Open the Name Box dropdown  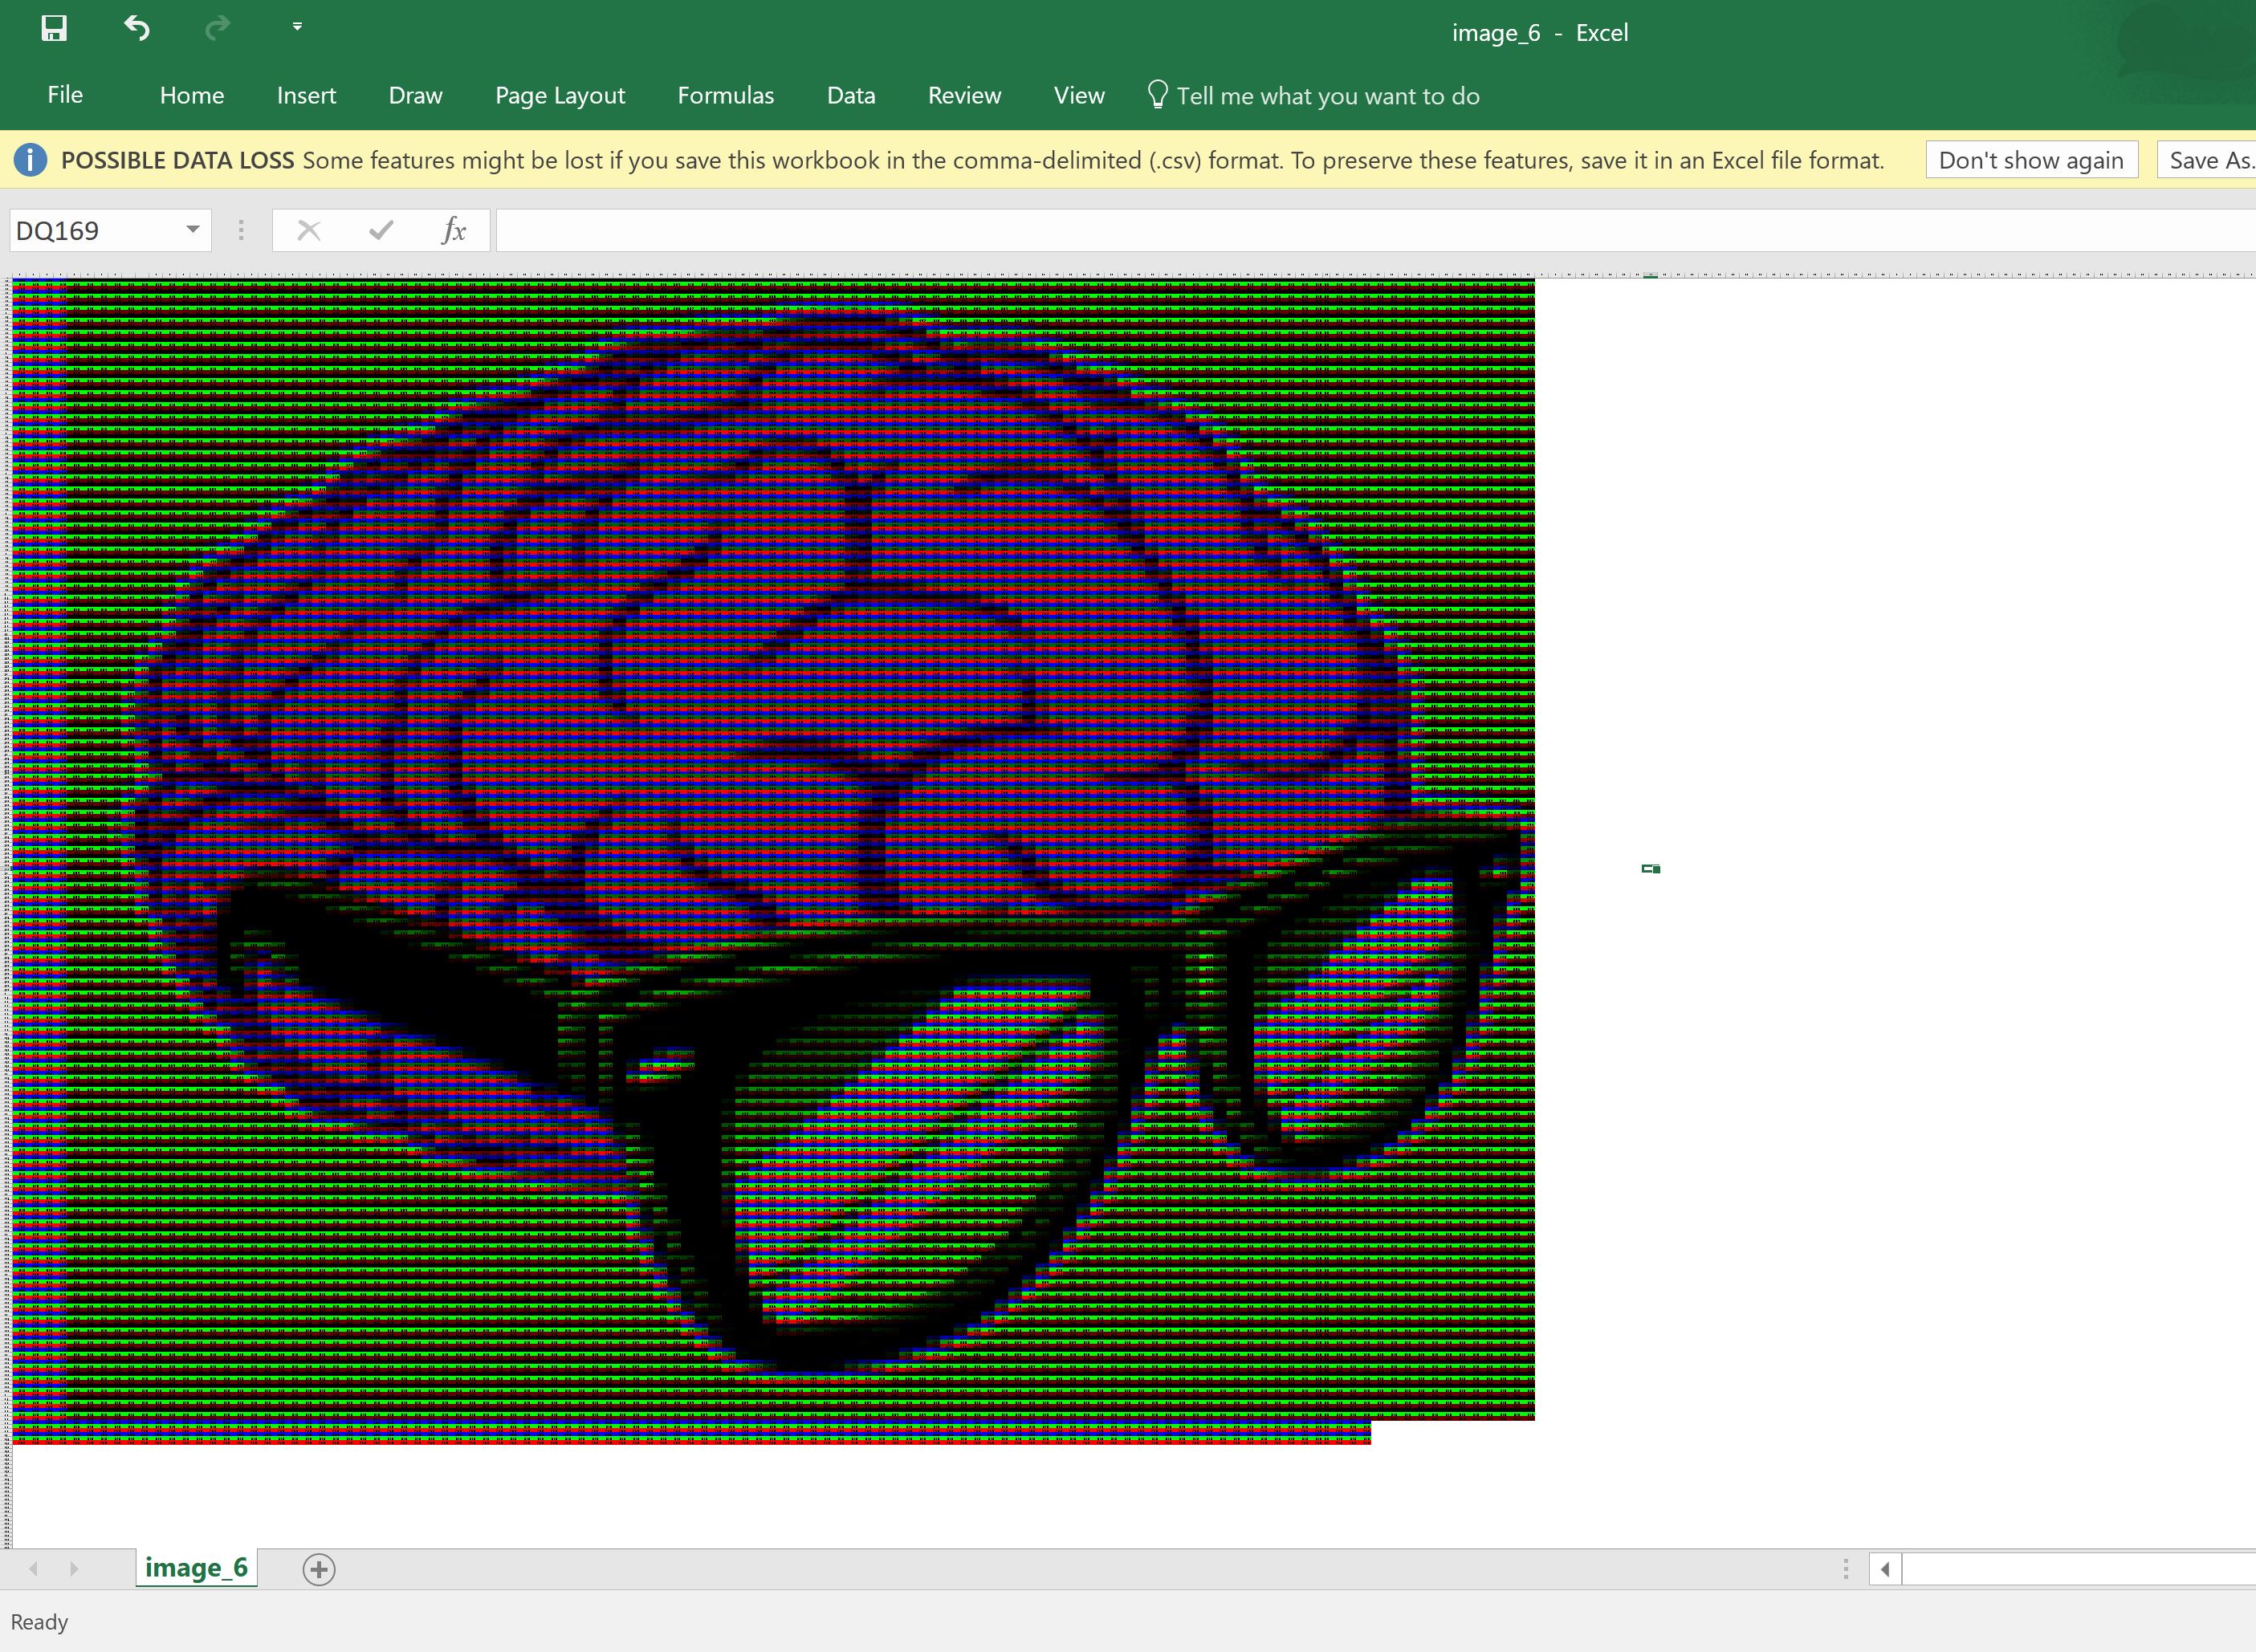coord(193,230)
